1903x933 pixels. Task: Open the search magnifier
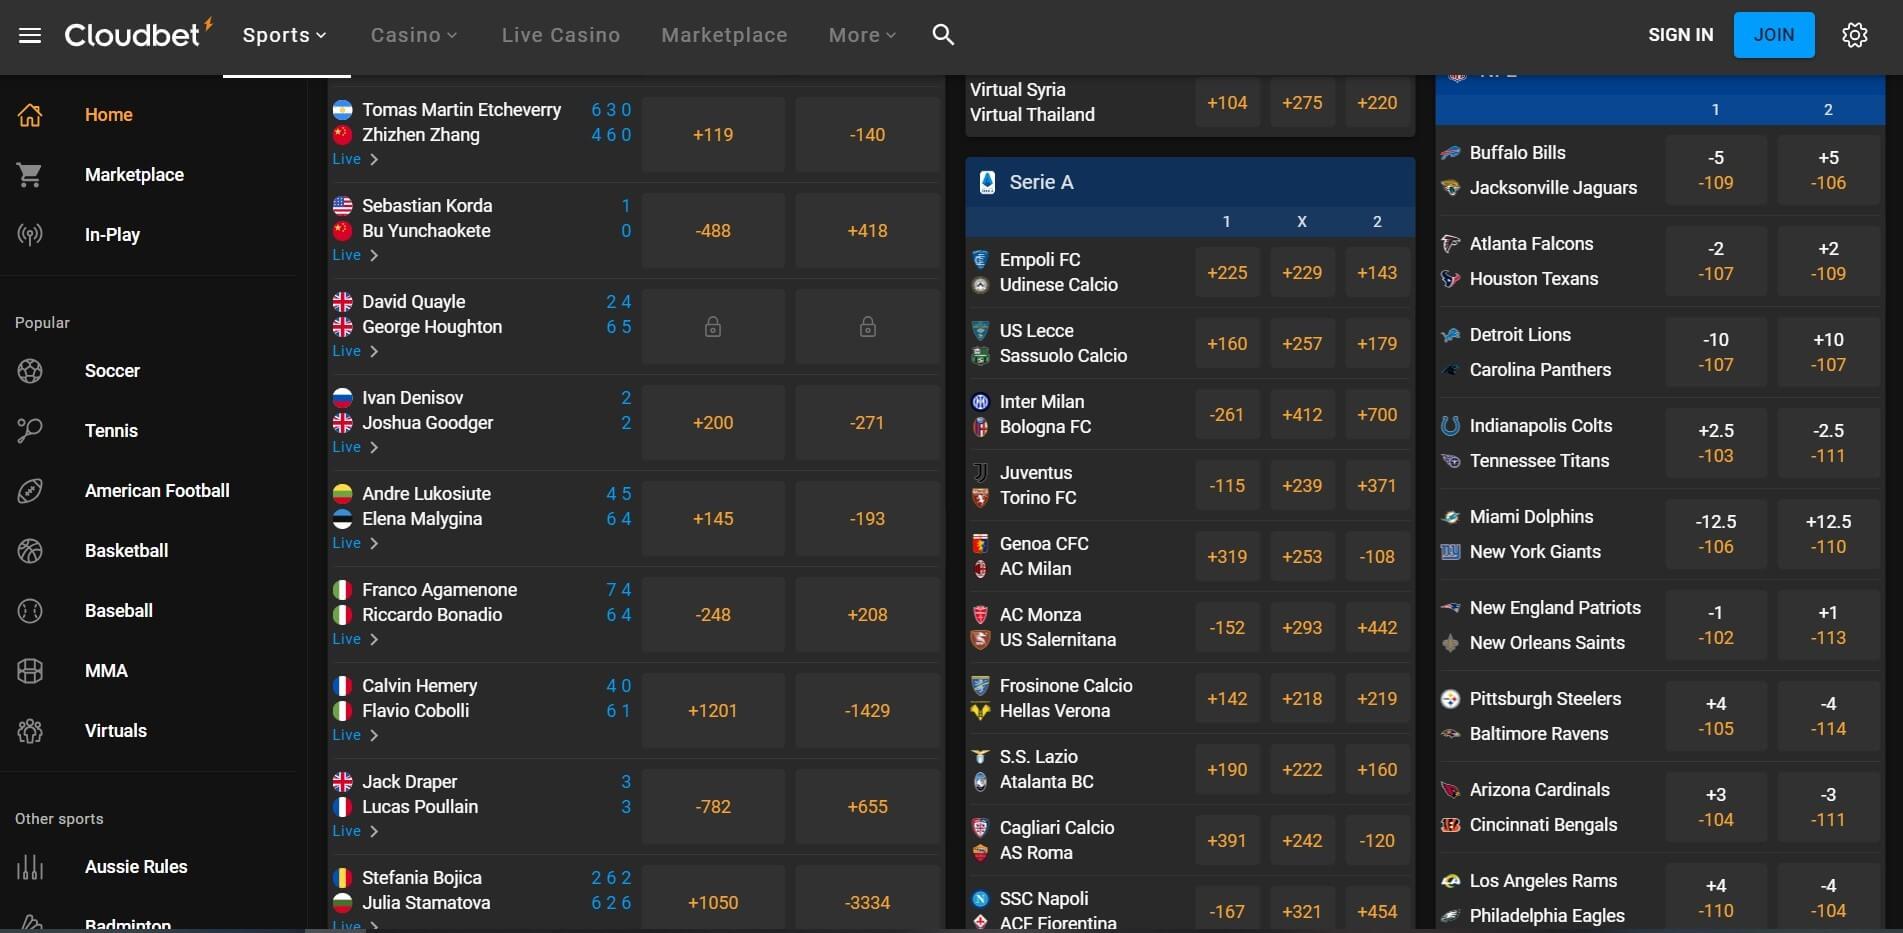point(943,35)
